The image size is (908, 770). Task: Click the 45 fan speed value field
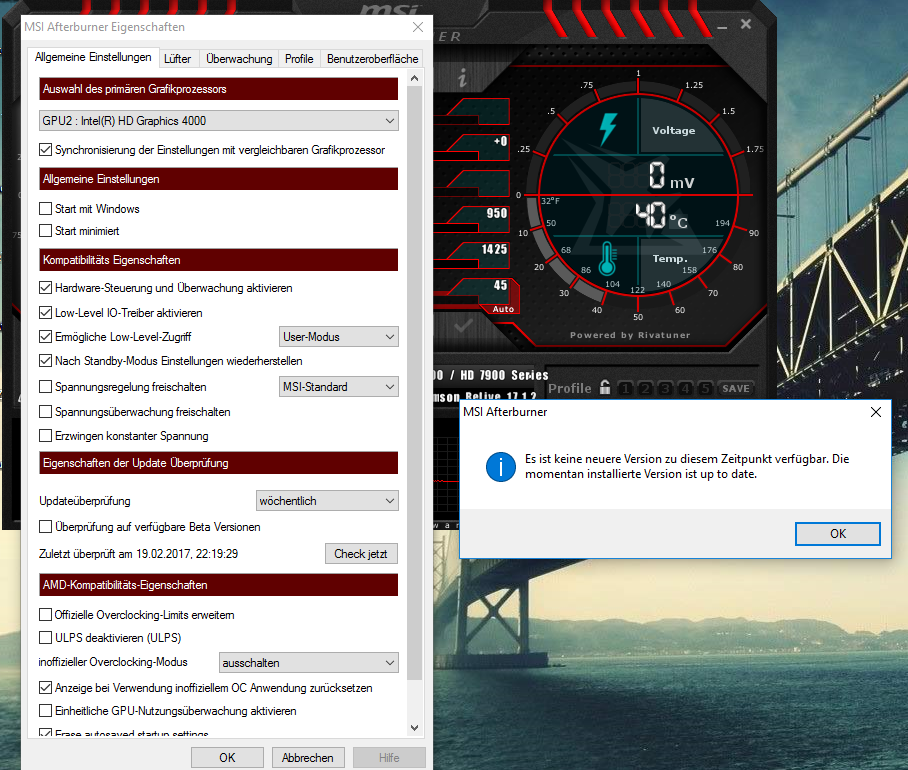[500, 285]
